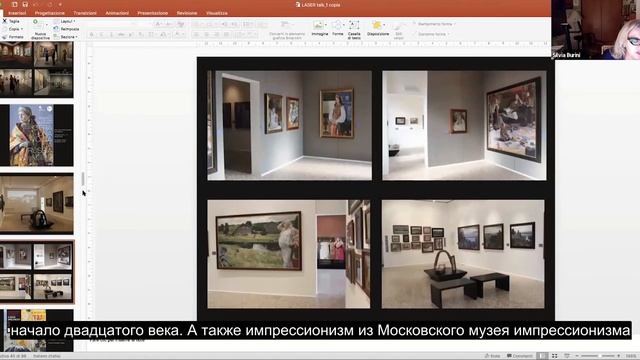The width and height of the screenshot is (640, 360).
Task: Click the top-right gallery photo on slide
Action: [464, 125]
